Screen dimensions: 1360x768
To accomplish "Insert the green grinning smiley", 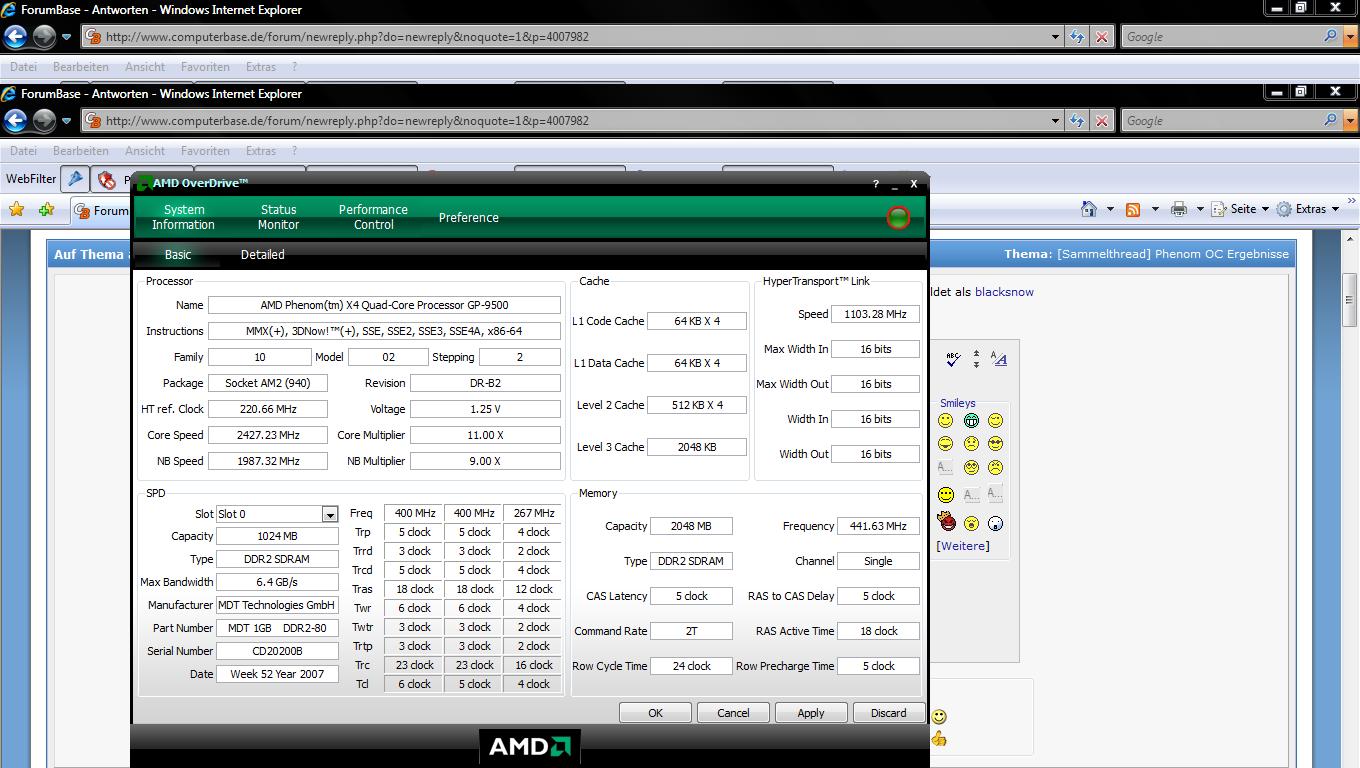I will (x=971, y=421).
